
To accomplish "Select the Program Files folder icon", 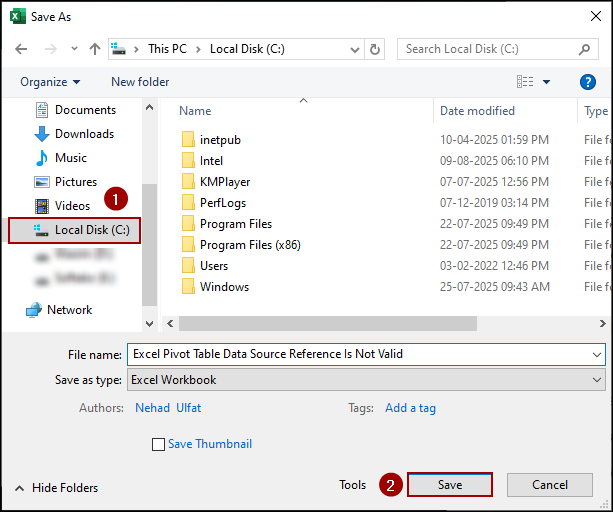I will click(x=188, y=224).
